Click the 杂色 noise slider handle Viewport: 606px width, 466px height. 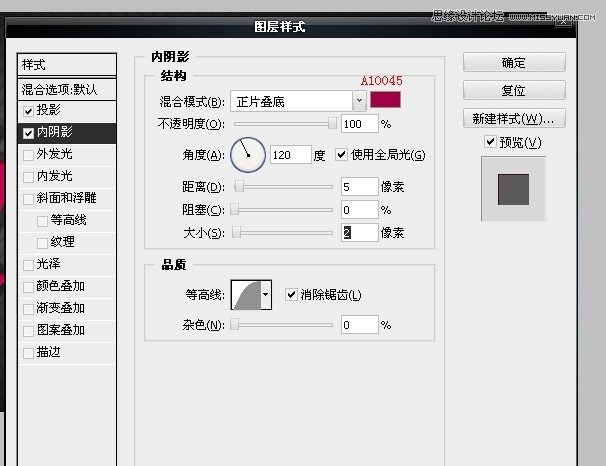pyautogui.click(x=235, y=324)
